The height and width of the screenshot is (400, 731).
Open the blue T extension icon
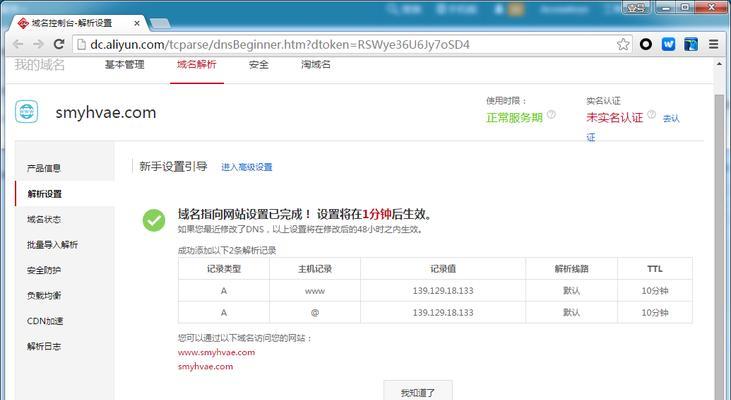coord(691,44)
